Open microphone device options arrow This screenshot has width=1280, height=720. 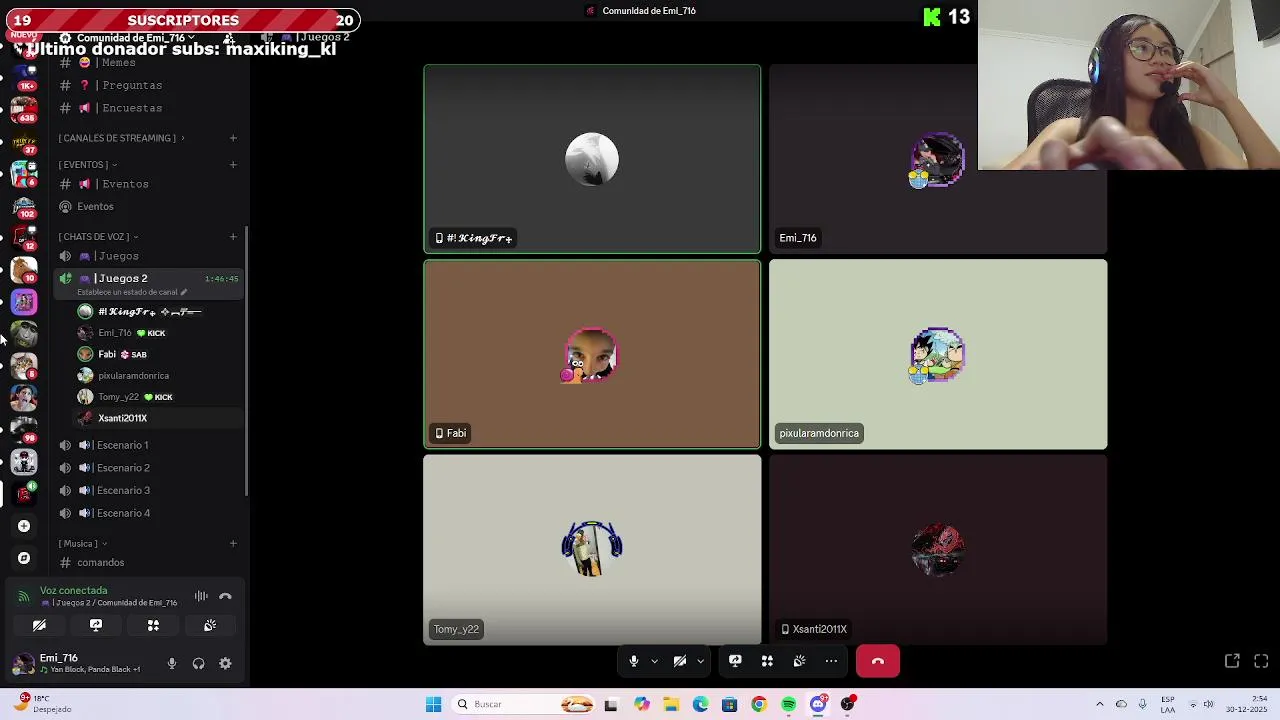[654, 661]
